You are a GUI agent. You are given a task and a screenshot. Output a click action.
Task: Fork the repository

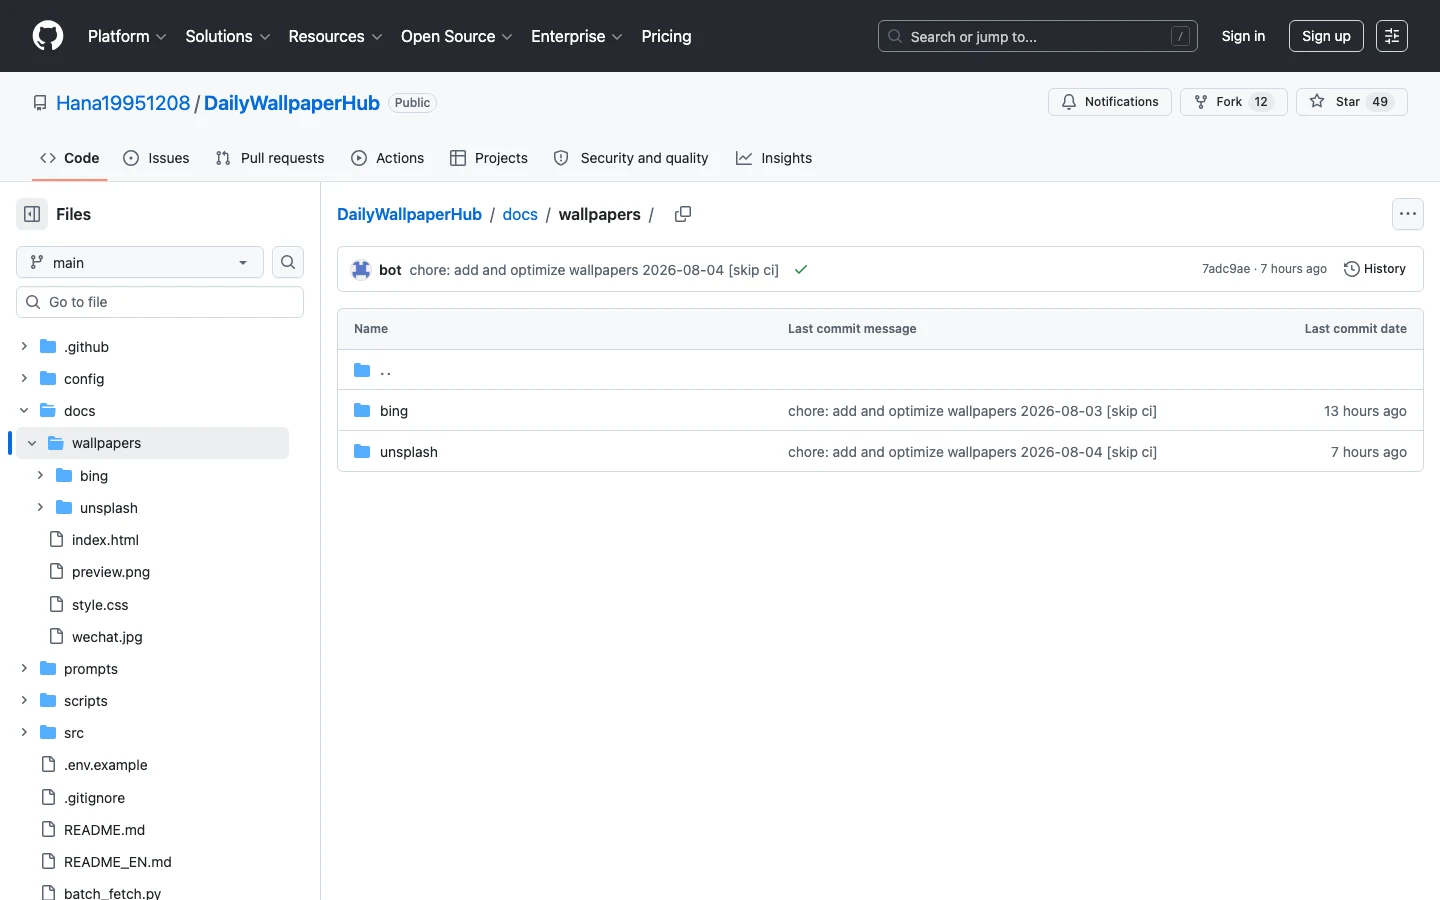1234,102
